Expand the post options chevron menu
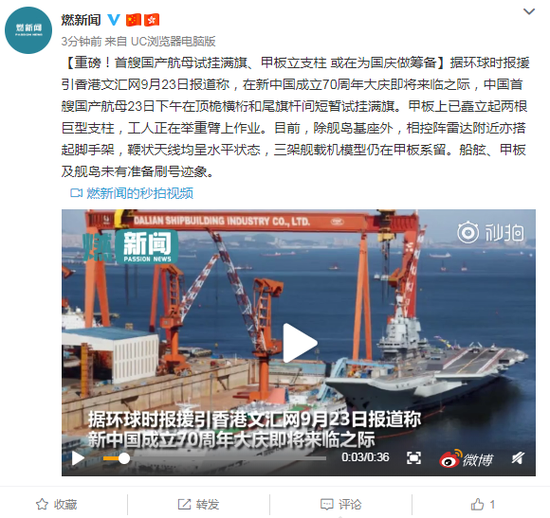 [529, 12]
